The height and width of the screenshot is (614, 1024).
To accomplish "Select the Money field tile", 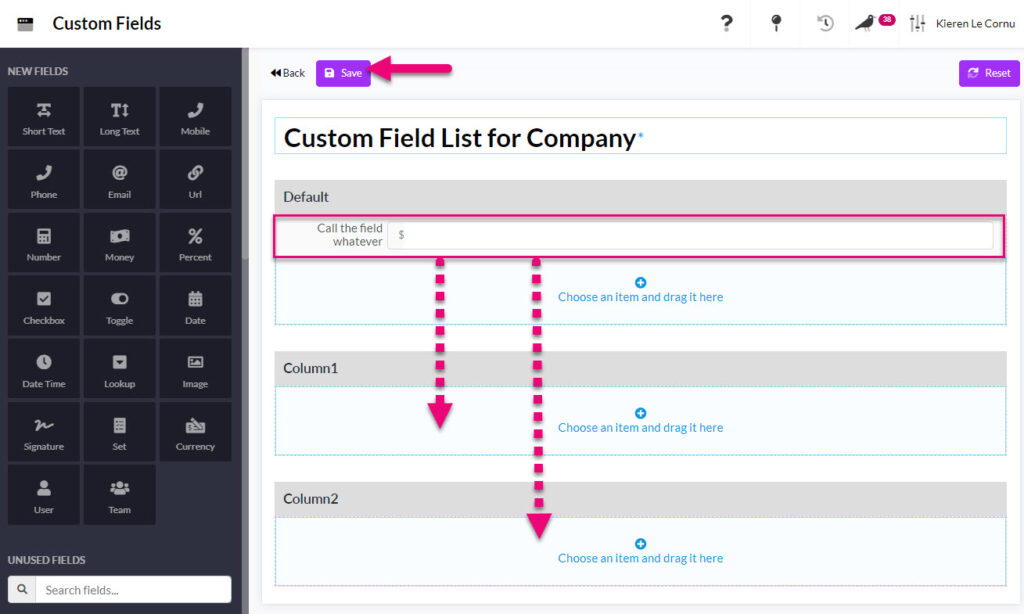I will (x=120, y=242).
